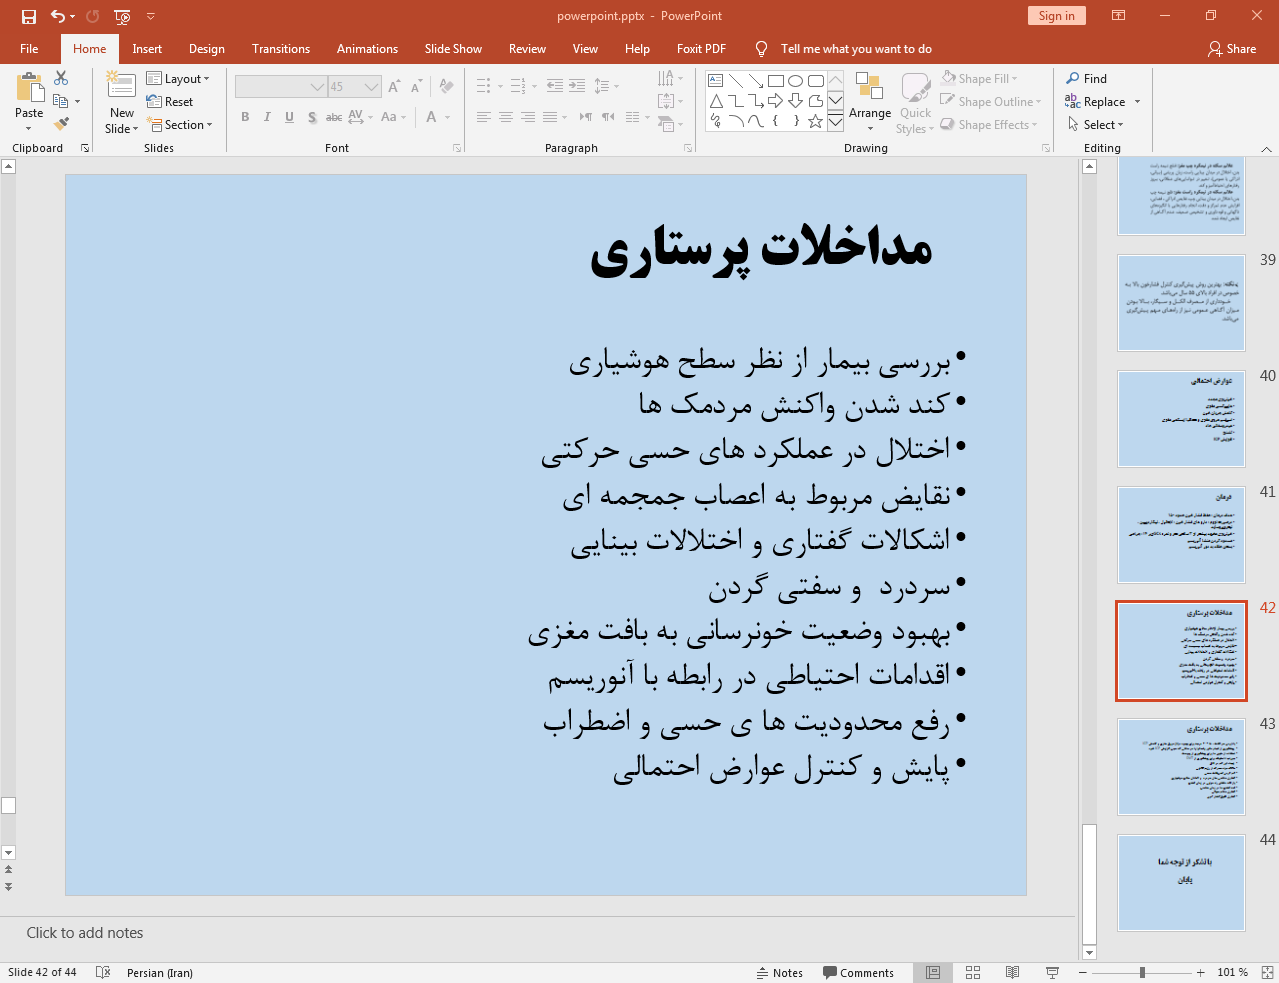Toggle text Shadow

pyautogui.click(x=312, y=117)
